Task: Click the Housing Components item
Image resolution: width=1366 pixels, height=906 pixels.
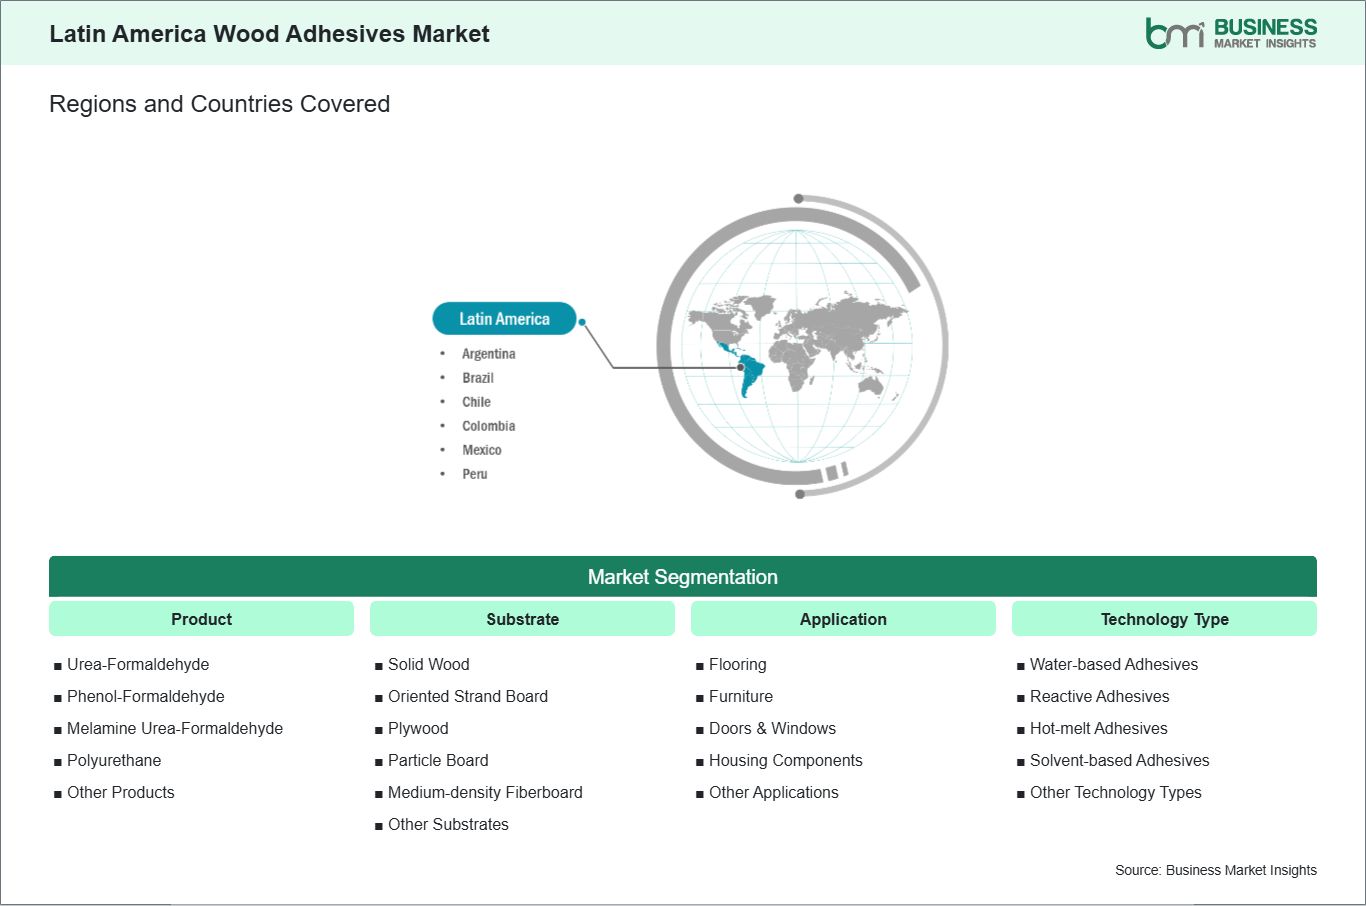Action: (785, 760)
